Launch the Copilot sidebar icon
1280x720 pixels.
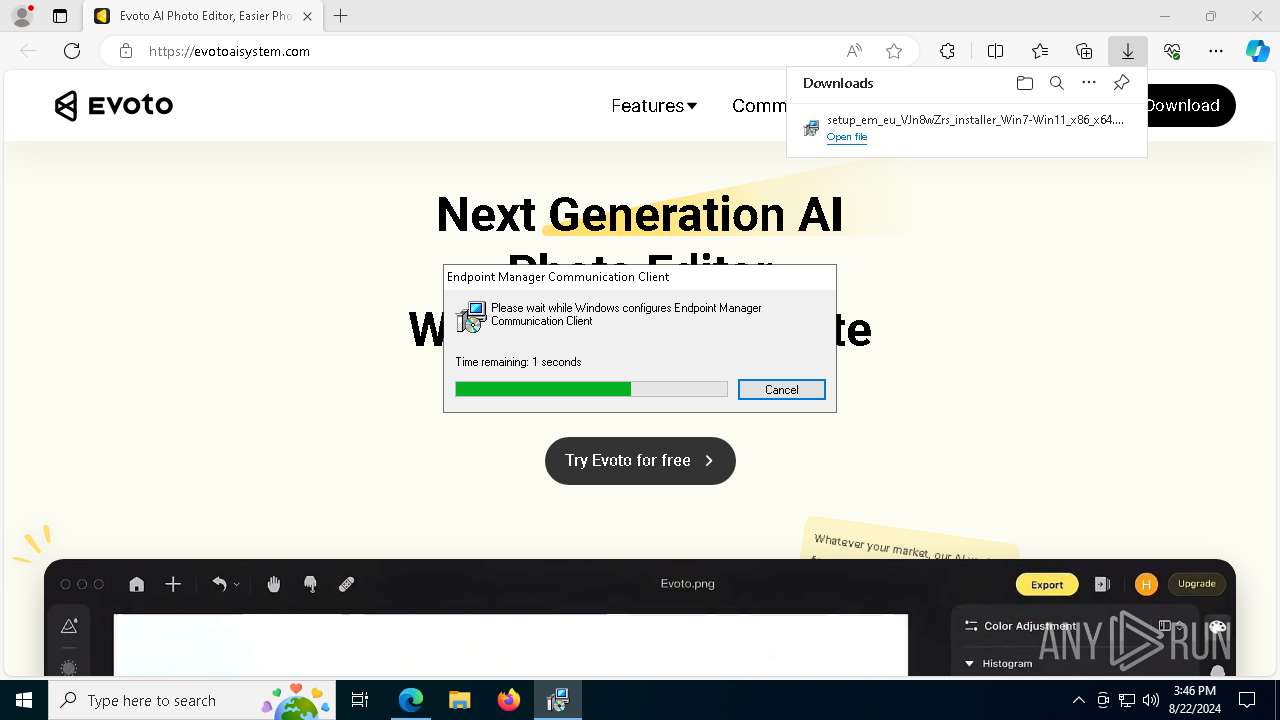(x=1257, y=51)
